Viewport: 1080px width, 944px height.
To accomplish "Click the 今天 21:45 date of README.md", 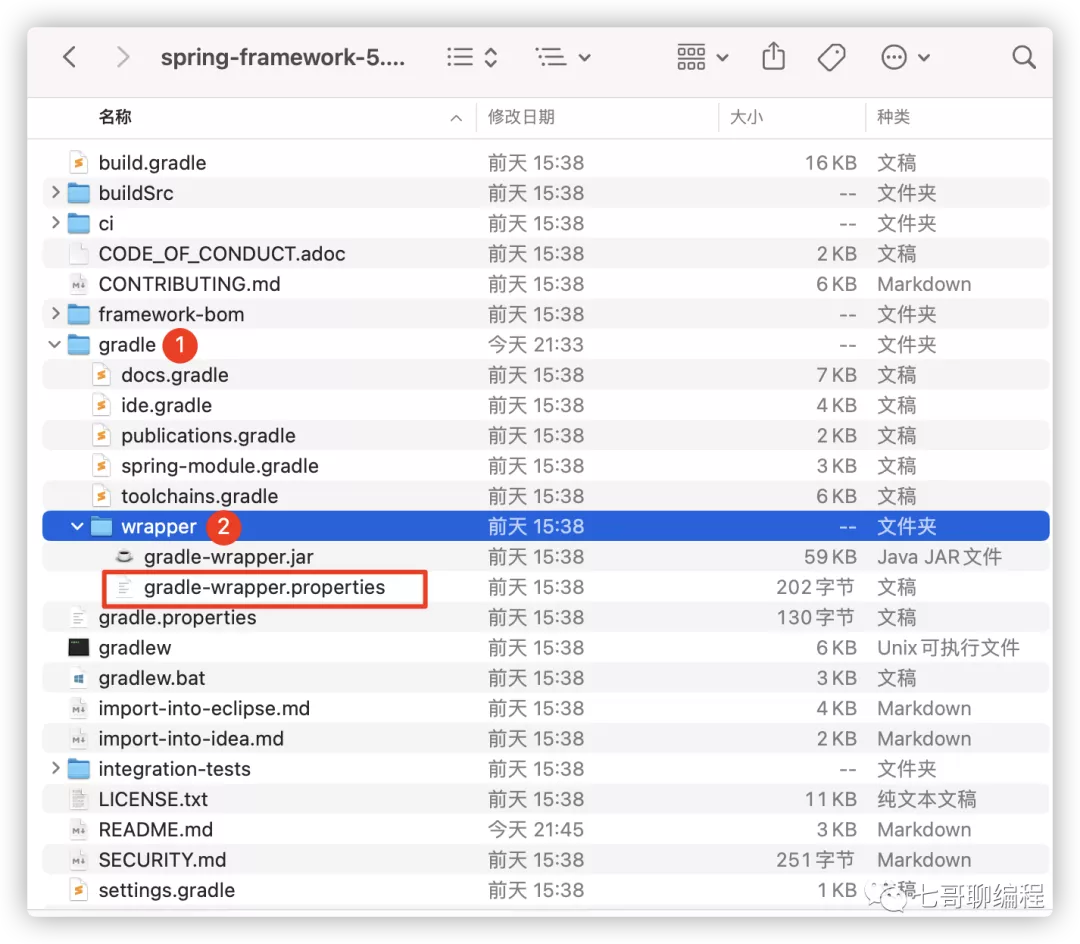I will point(535,830).
